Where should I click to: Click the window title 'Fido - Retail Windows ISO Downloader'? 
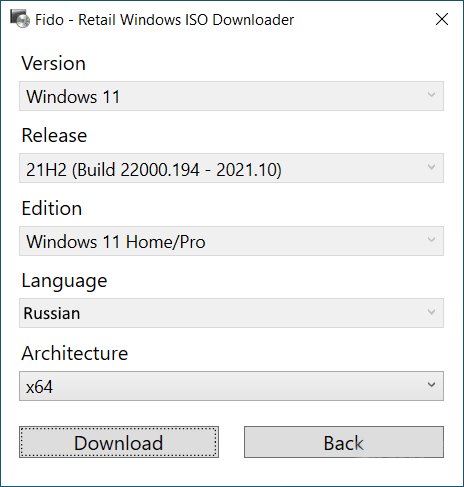coord(165,20)
